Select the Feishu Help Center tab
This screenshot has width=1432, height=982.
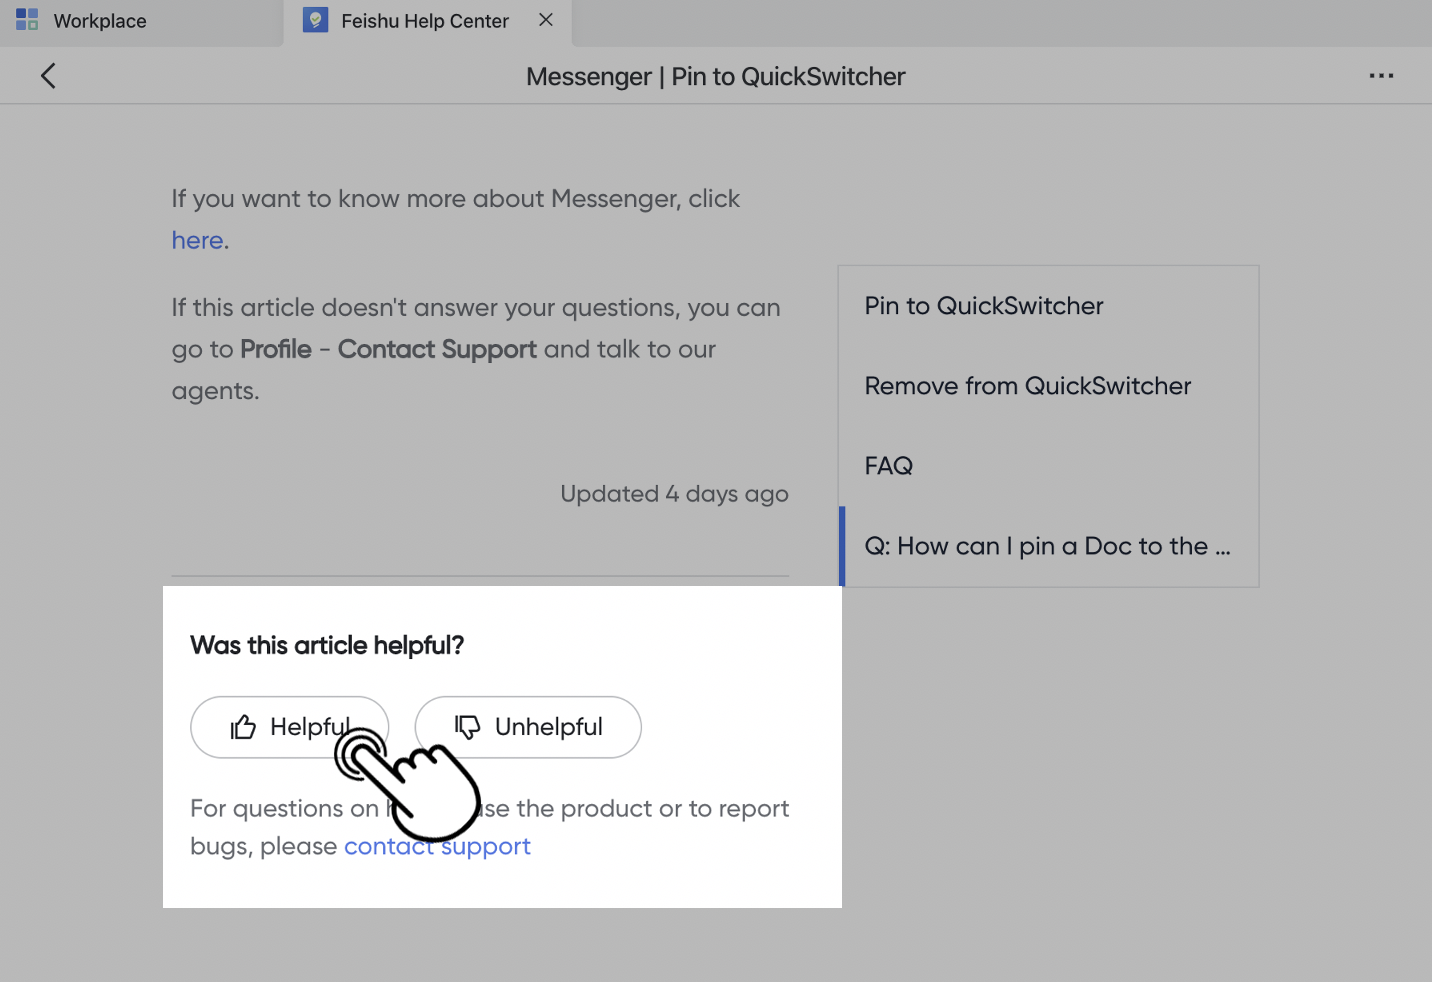click(x=428, y=22)
